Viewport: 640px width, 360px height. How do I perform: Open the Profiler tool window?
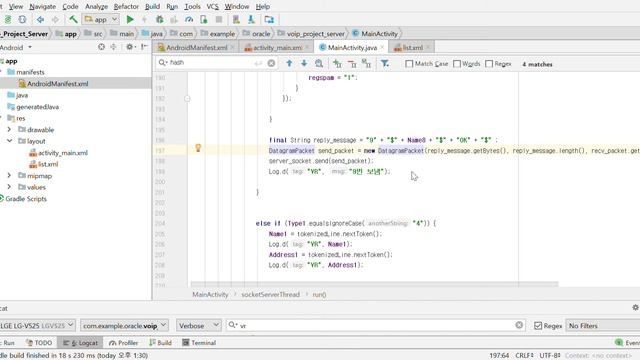[x=123, y=342]
